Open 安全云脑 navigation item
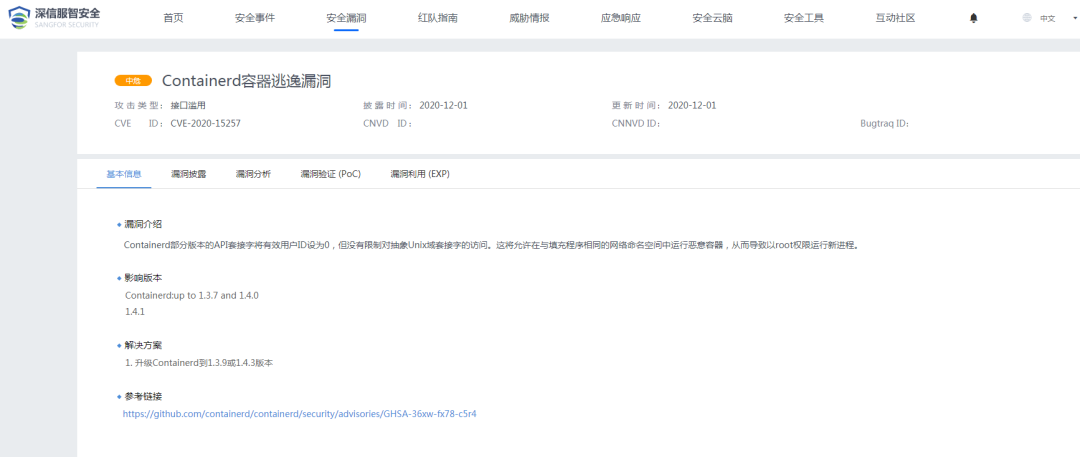 712,18
